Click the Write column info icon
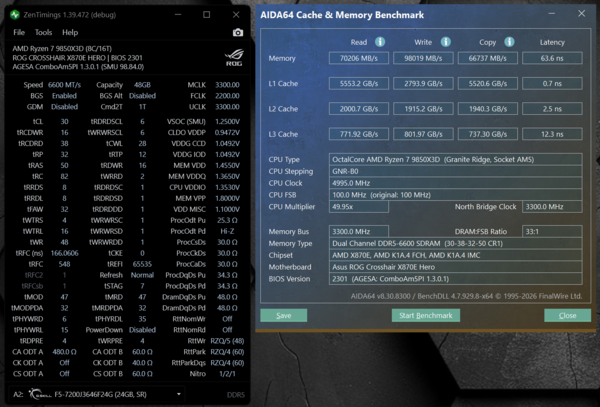Screen dimensions: 600x407 click(x=445, y=42)
